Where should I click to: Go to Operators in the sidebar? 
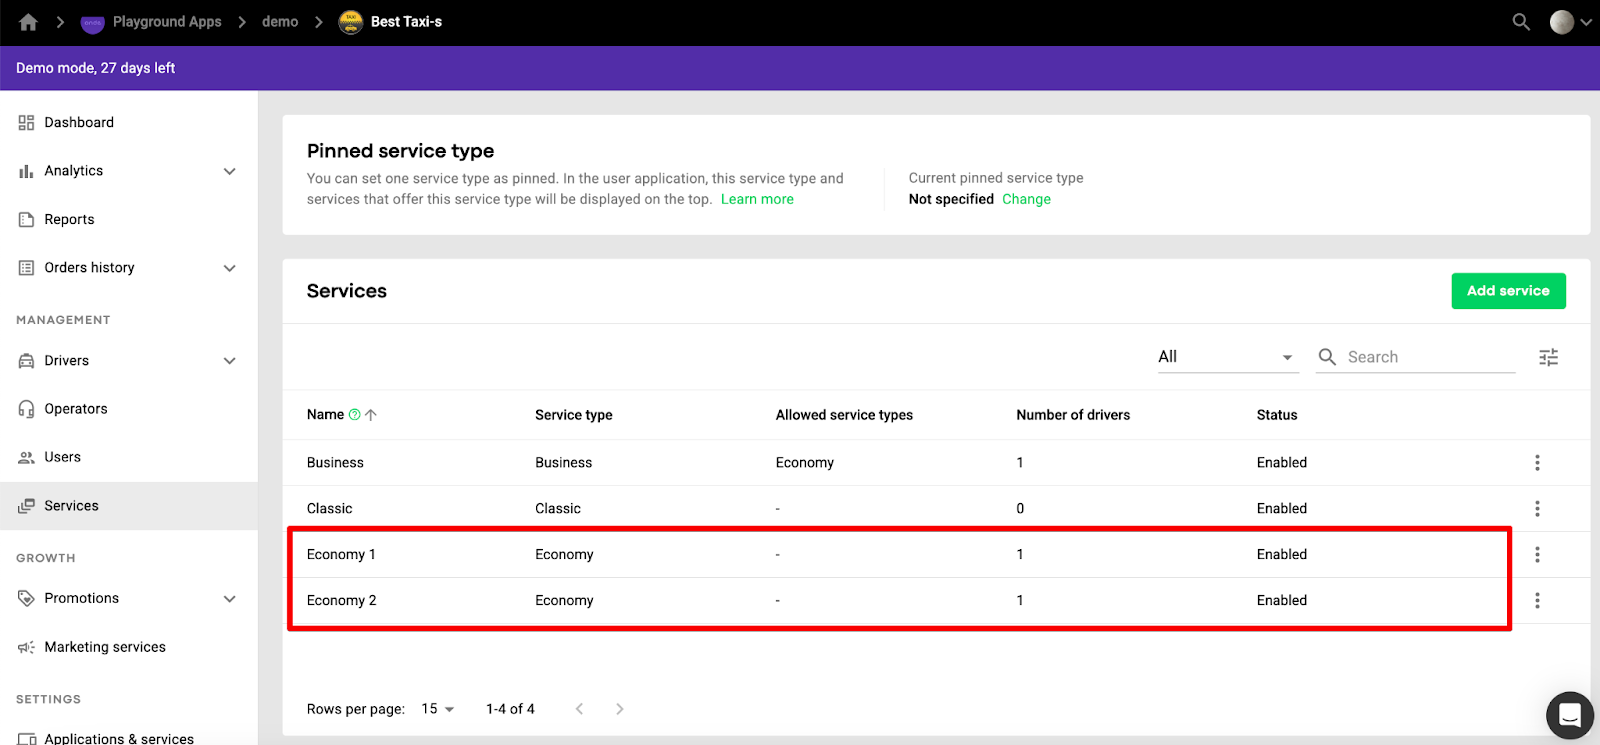pos(76,409)
